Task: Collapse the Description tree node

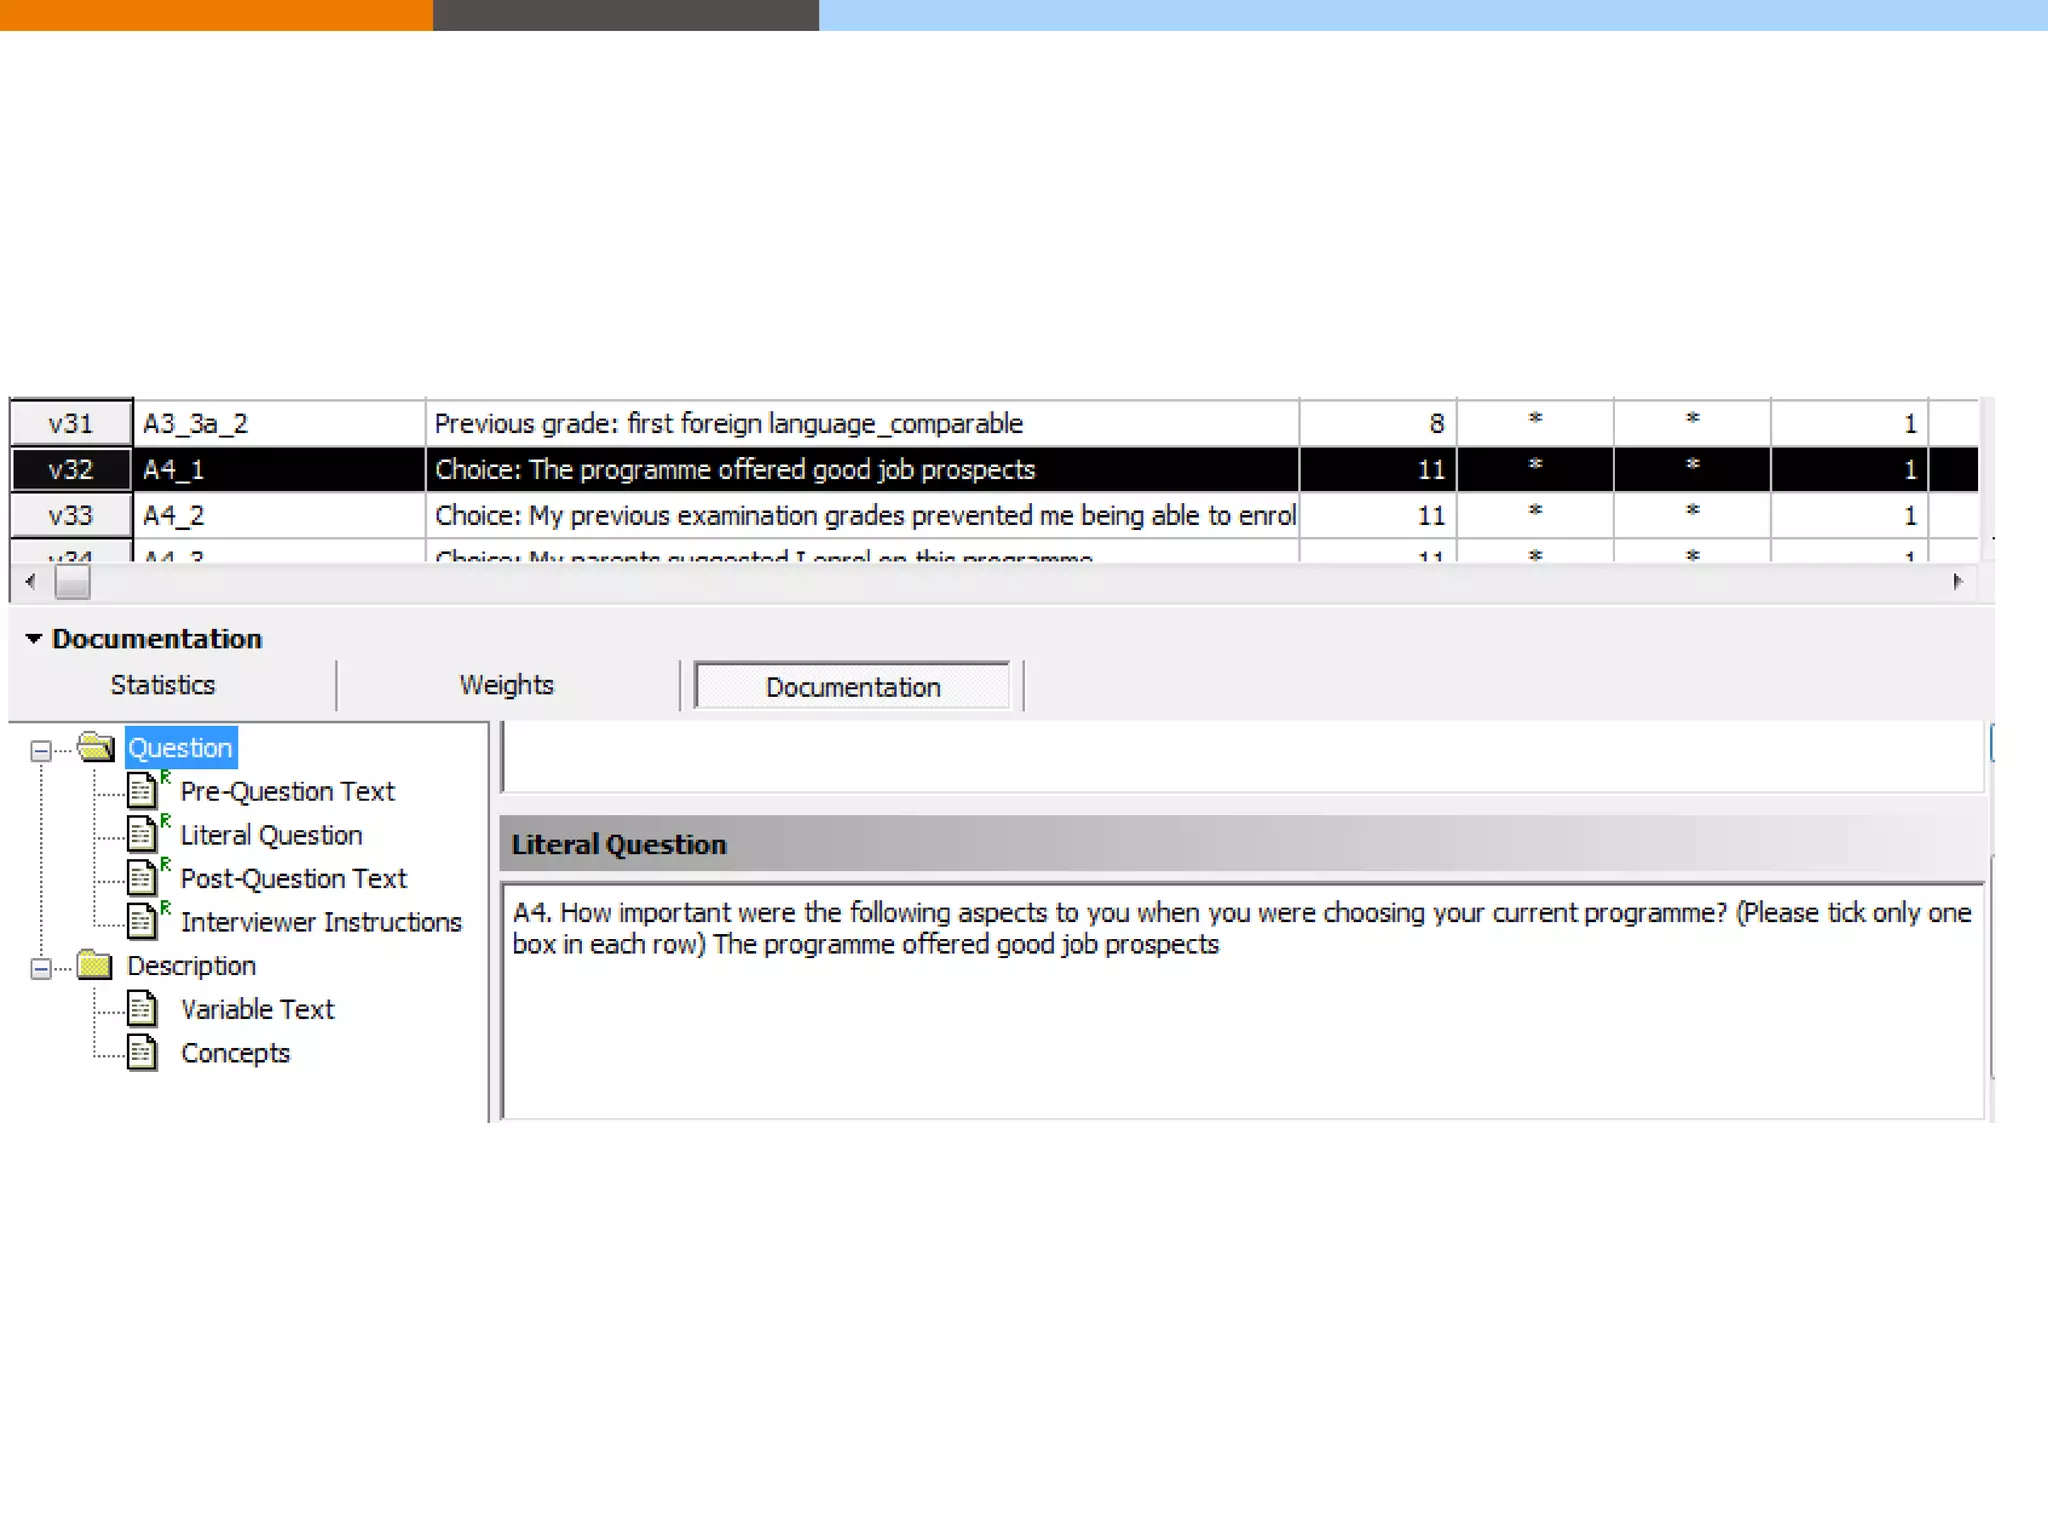Action: (41, 968)
